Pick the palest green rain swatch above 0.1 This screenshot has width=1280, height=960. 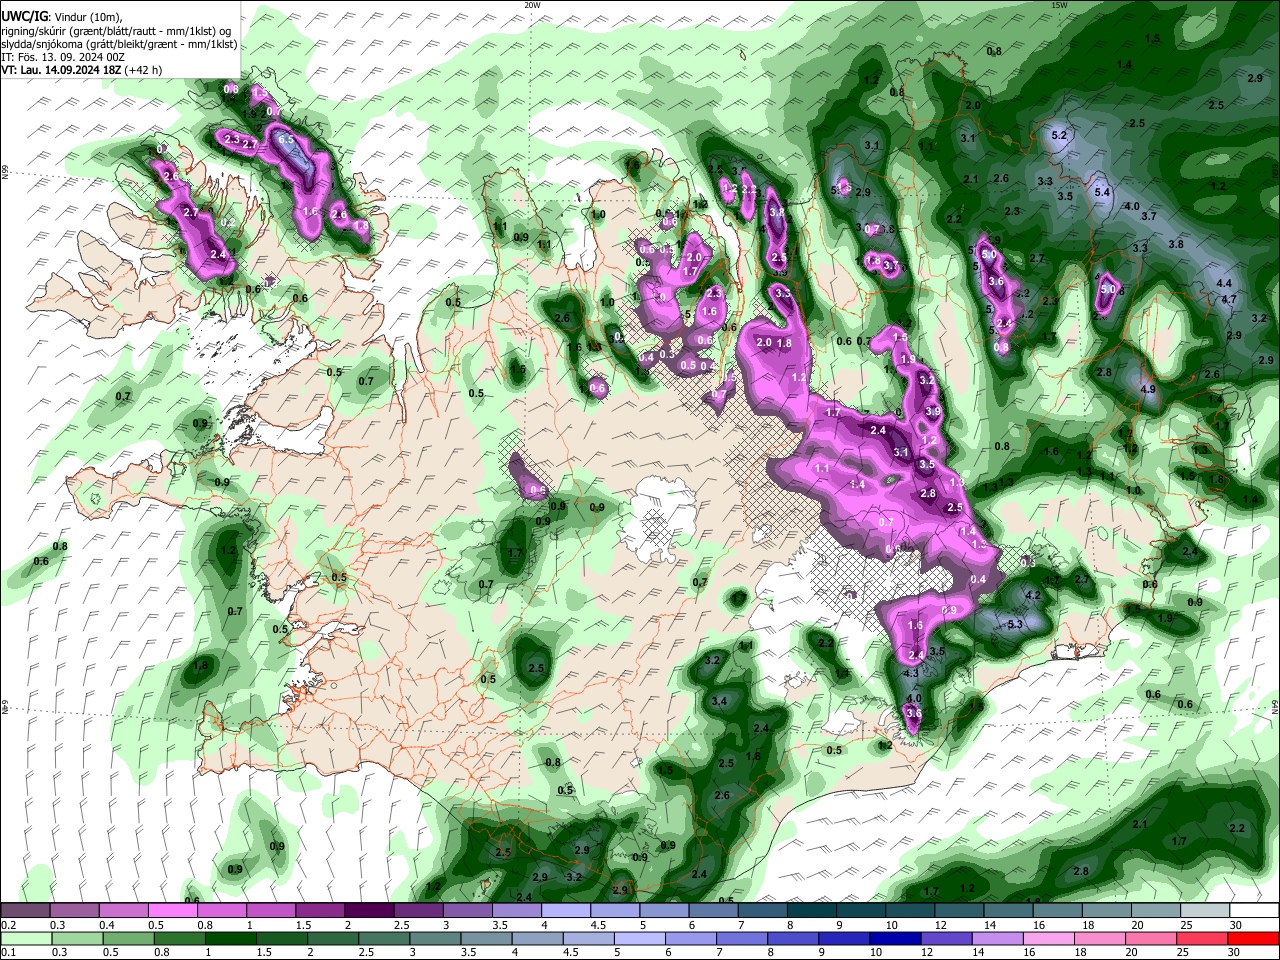(x=25, y=938)
